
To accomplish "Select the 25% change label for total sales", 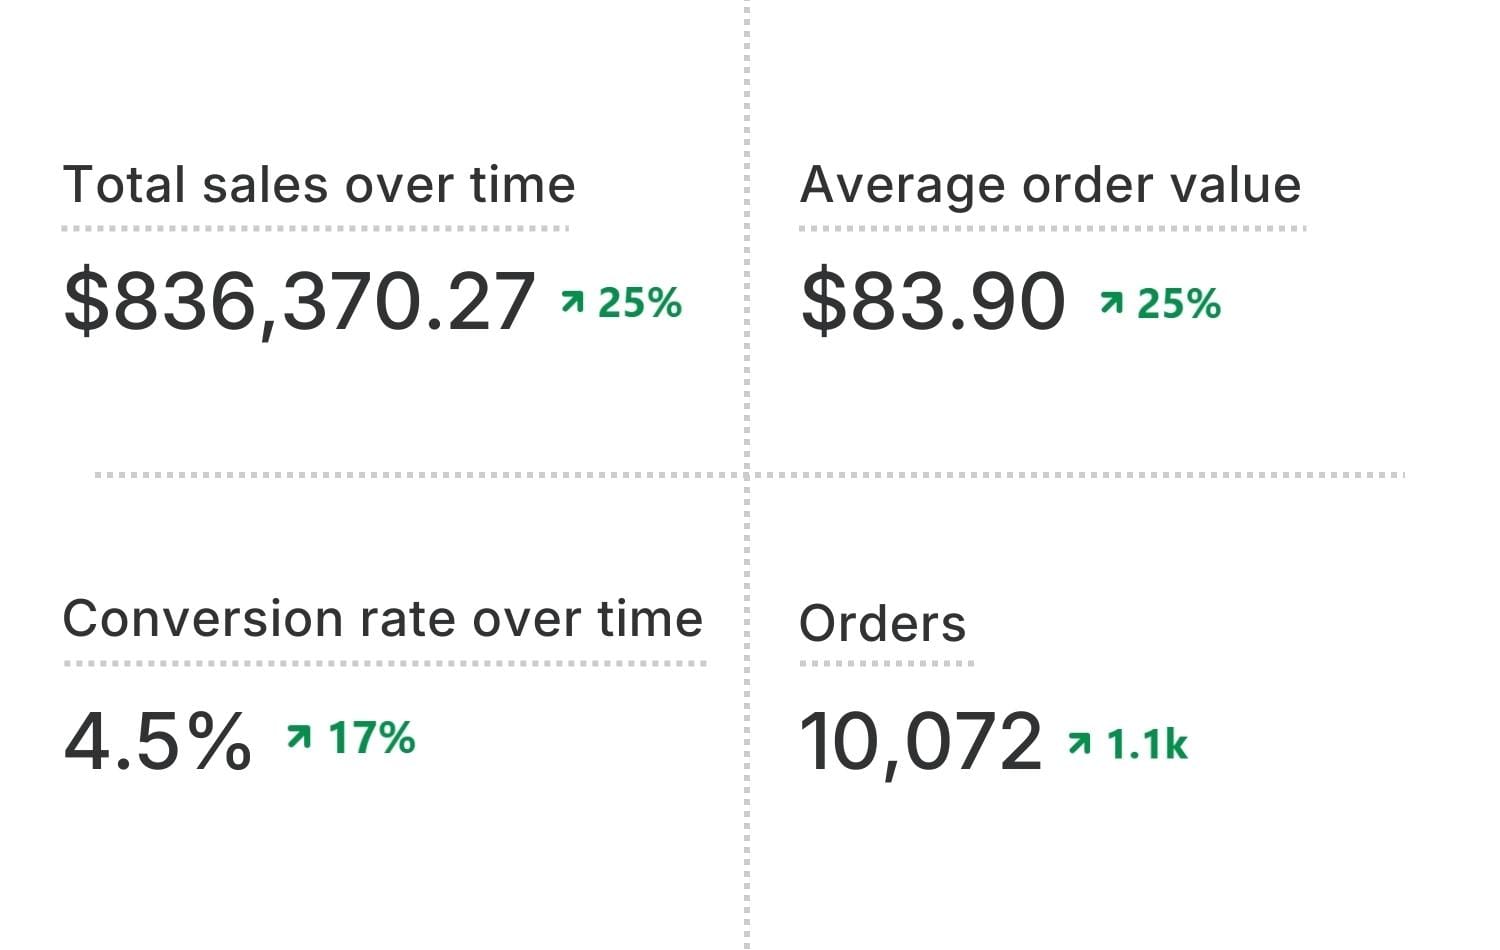I will 640,302.
